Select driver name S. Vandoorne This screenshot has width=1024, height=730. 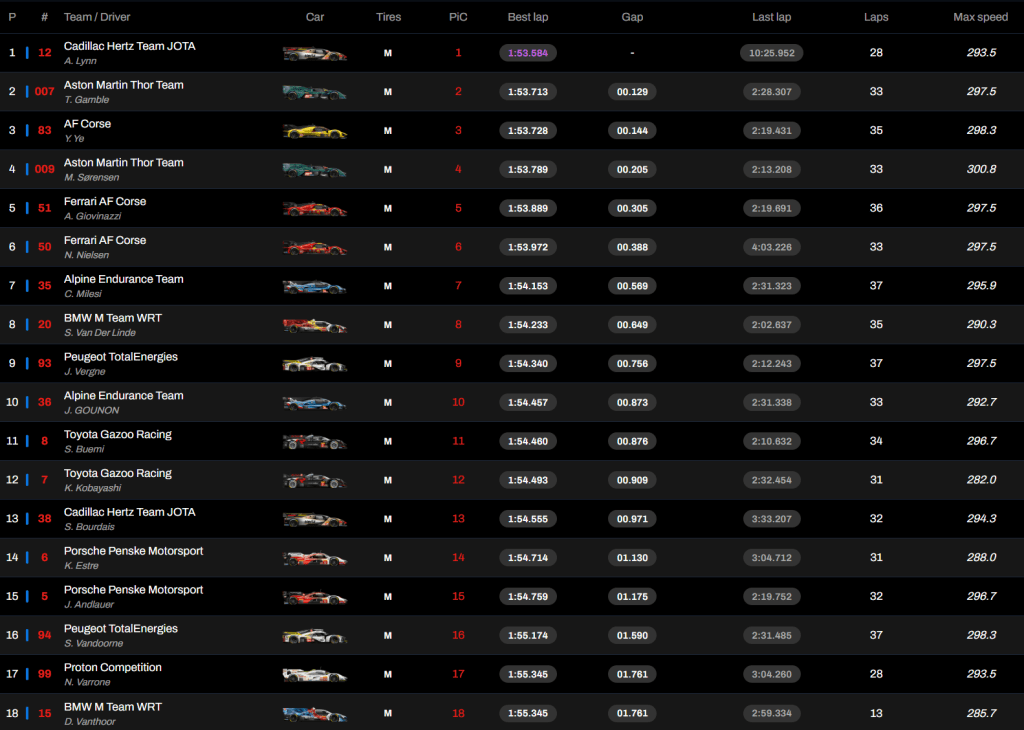pyautogui.click(x=93, y=644)
